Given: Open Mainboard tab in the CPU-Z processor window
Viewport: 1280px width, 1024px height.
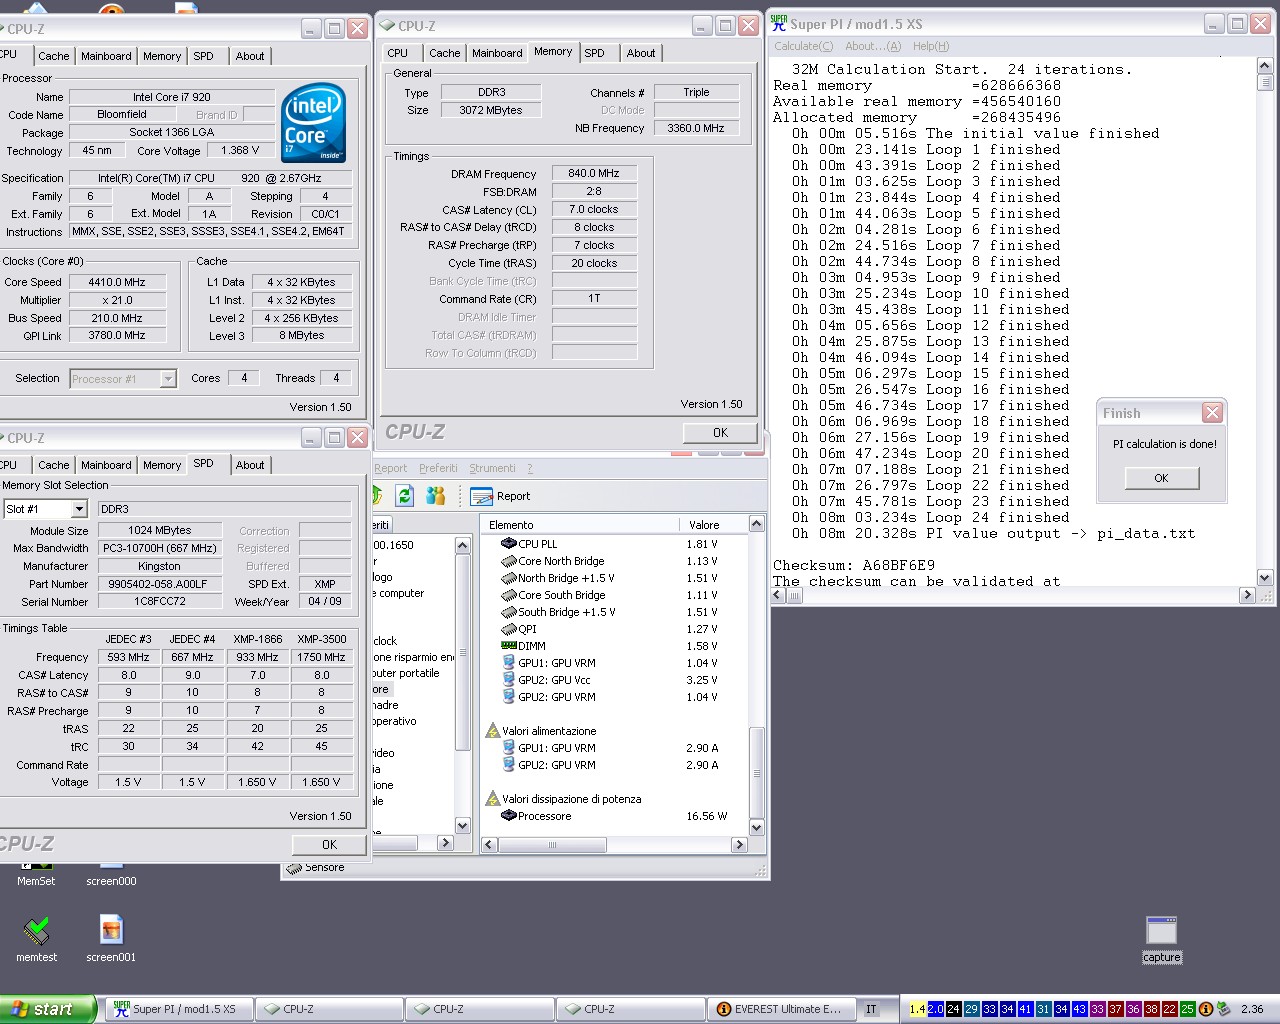Looking at the screenshot, I should click(x=106, y=56).
